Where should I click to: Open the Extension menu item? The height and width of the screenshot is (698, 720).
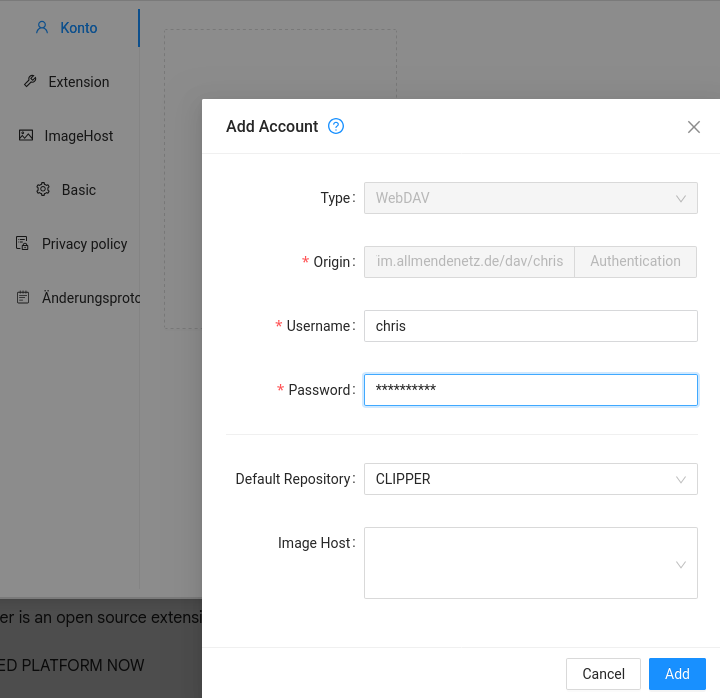tap(79, 82)
